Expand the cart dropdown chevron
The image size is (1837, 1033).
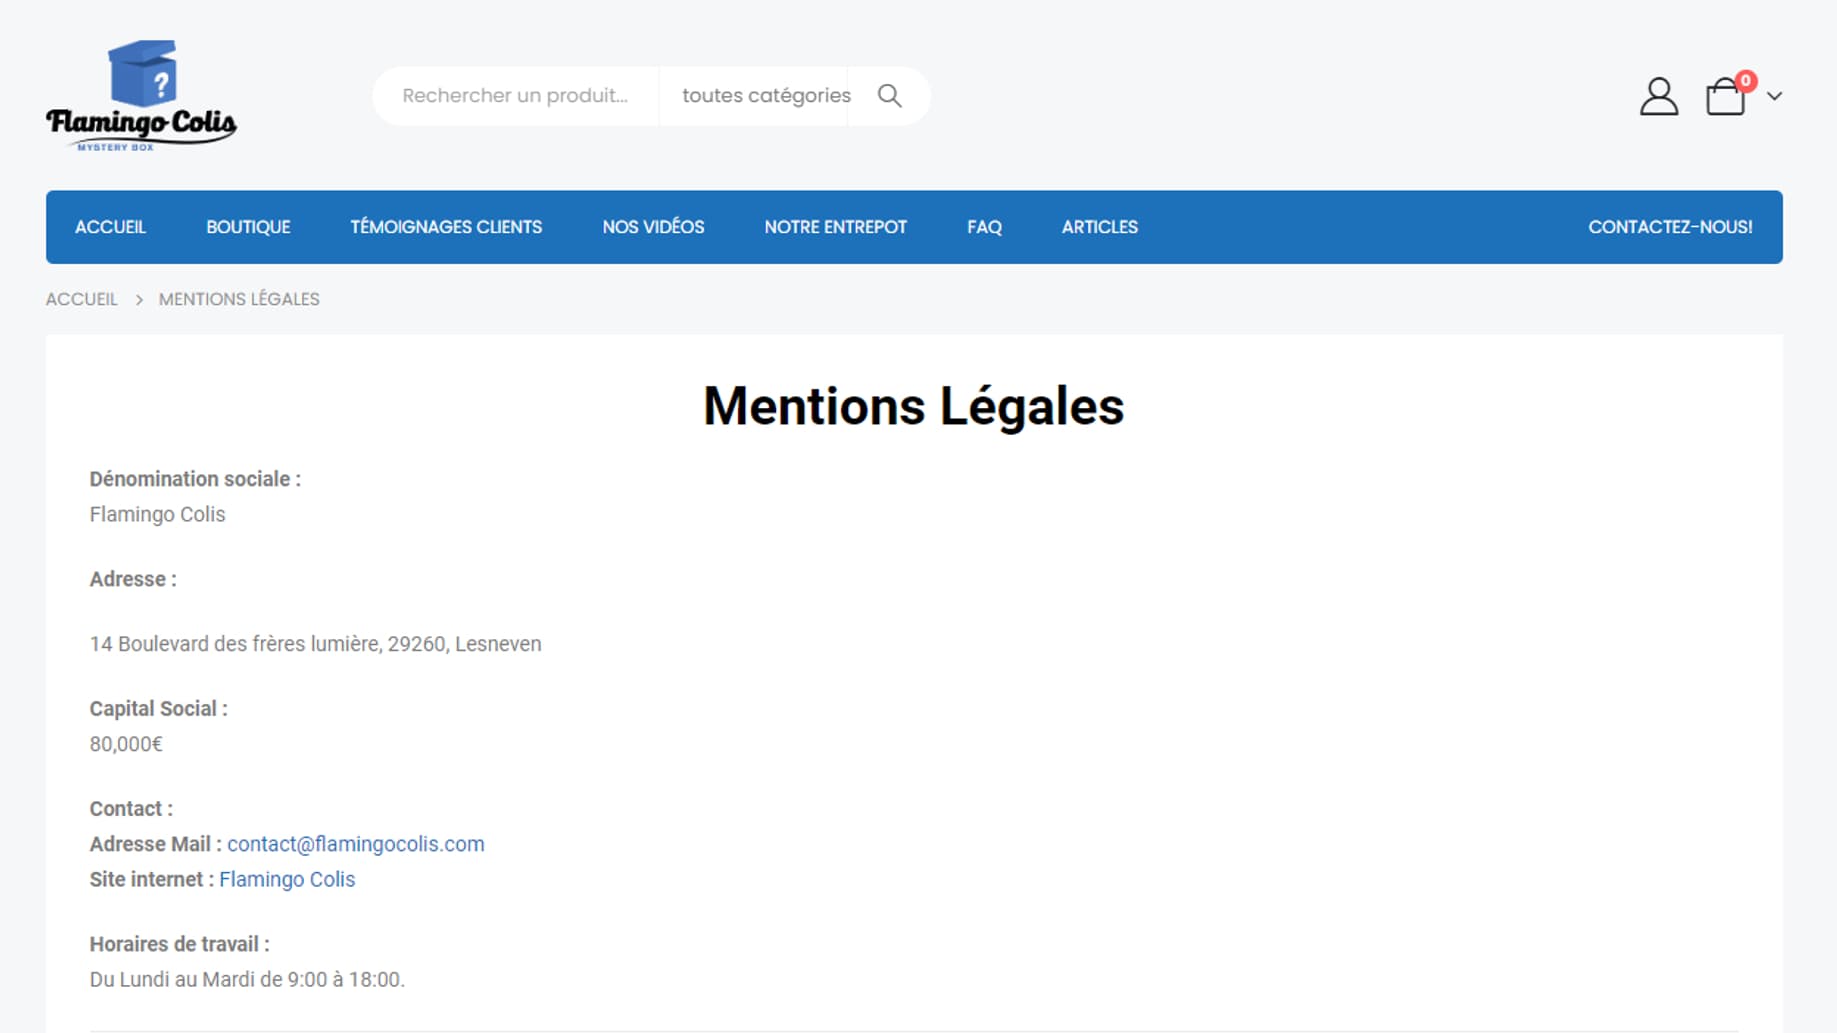[1774, 97]
